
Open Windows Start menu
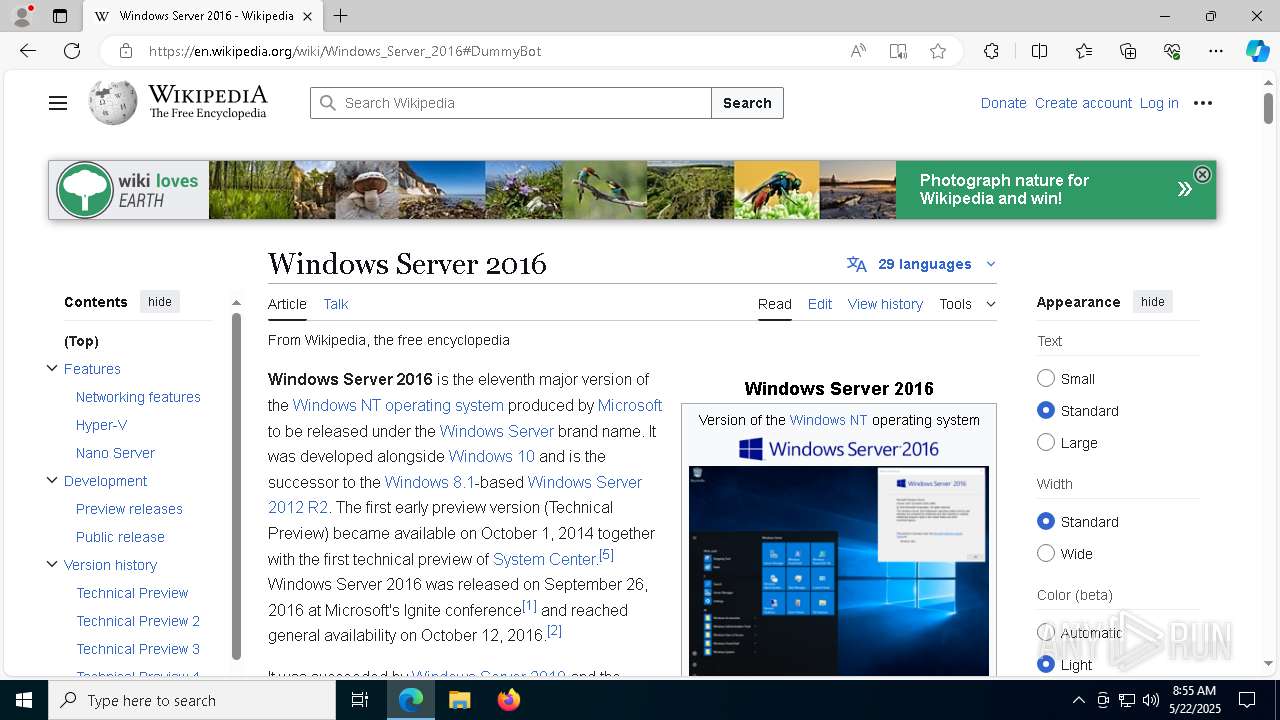[x=24, y=700]
